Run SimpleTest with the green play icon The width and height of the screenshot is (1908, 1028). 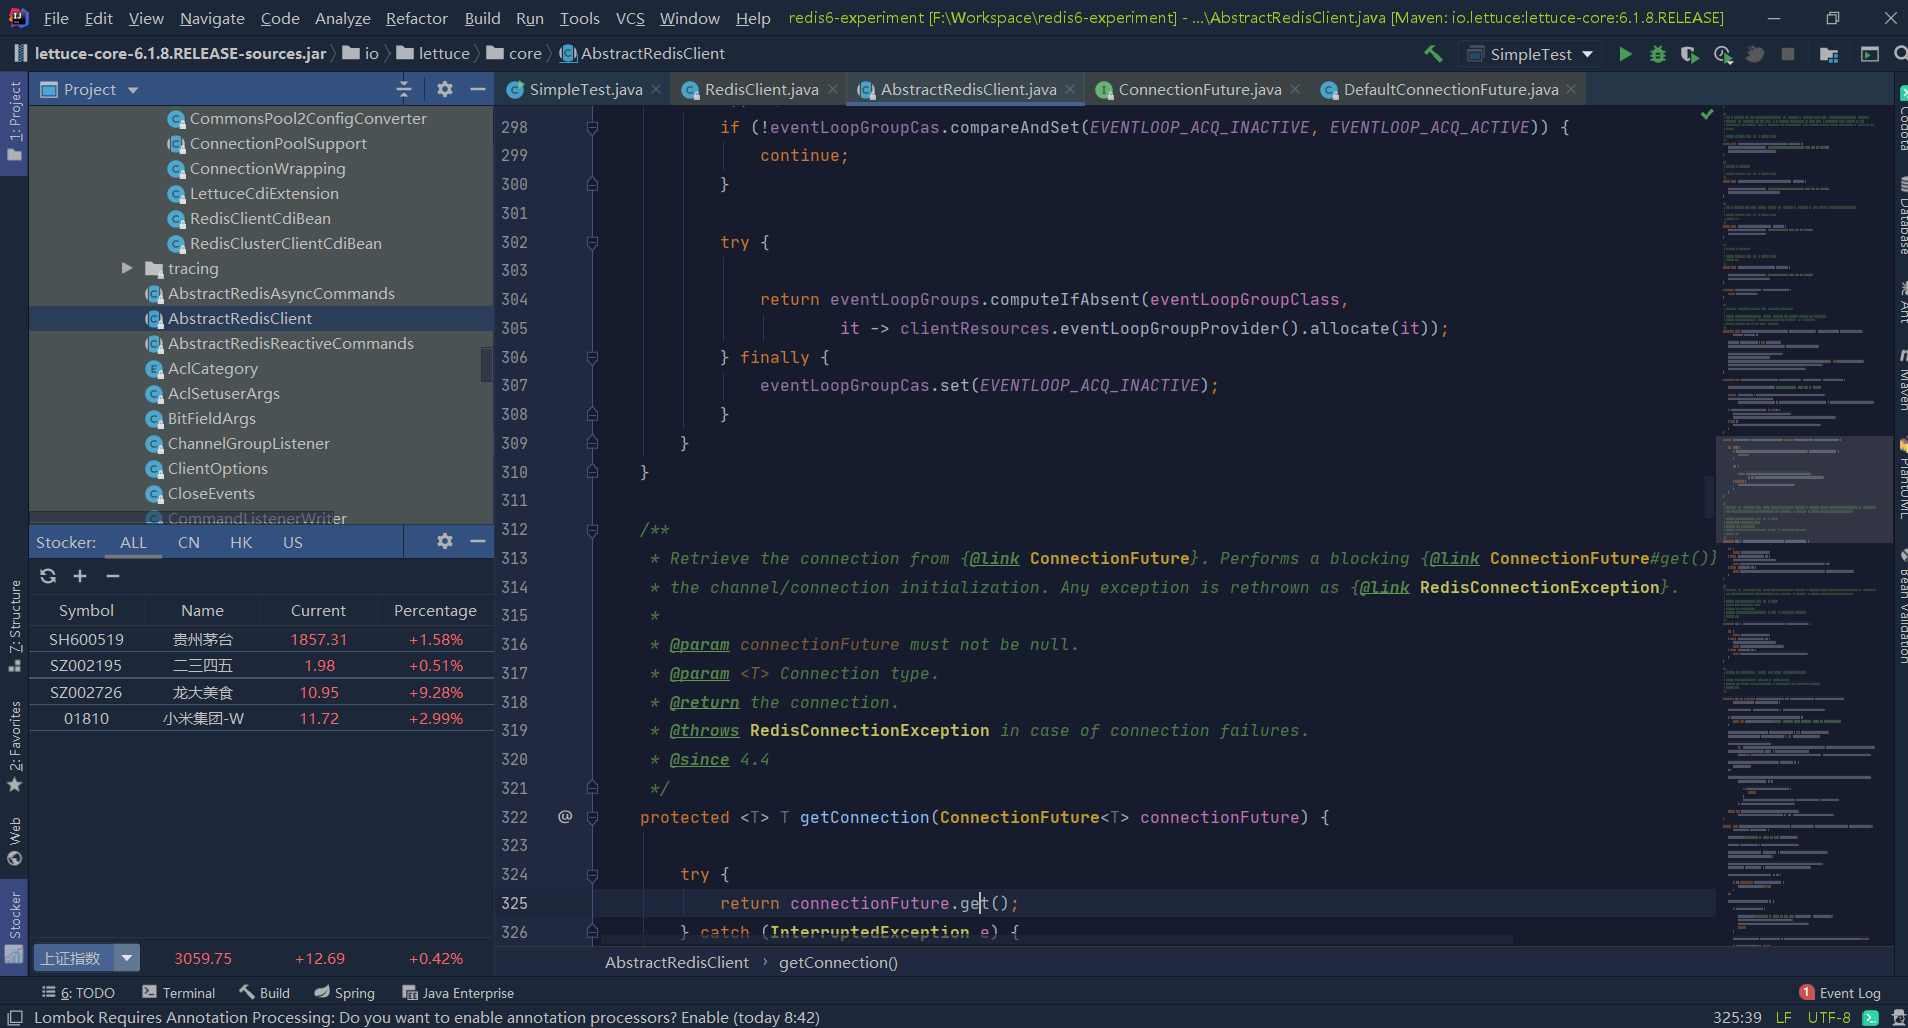1625,54
